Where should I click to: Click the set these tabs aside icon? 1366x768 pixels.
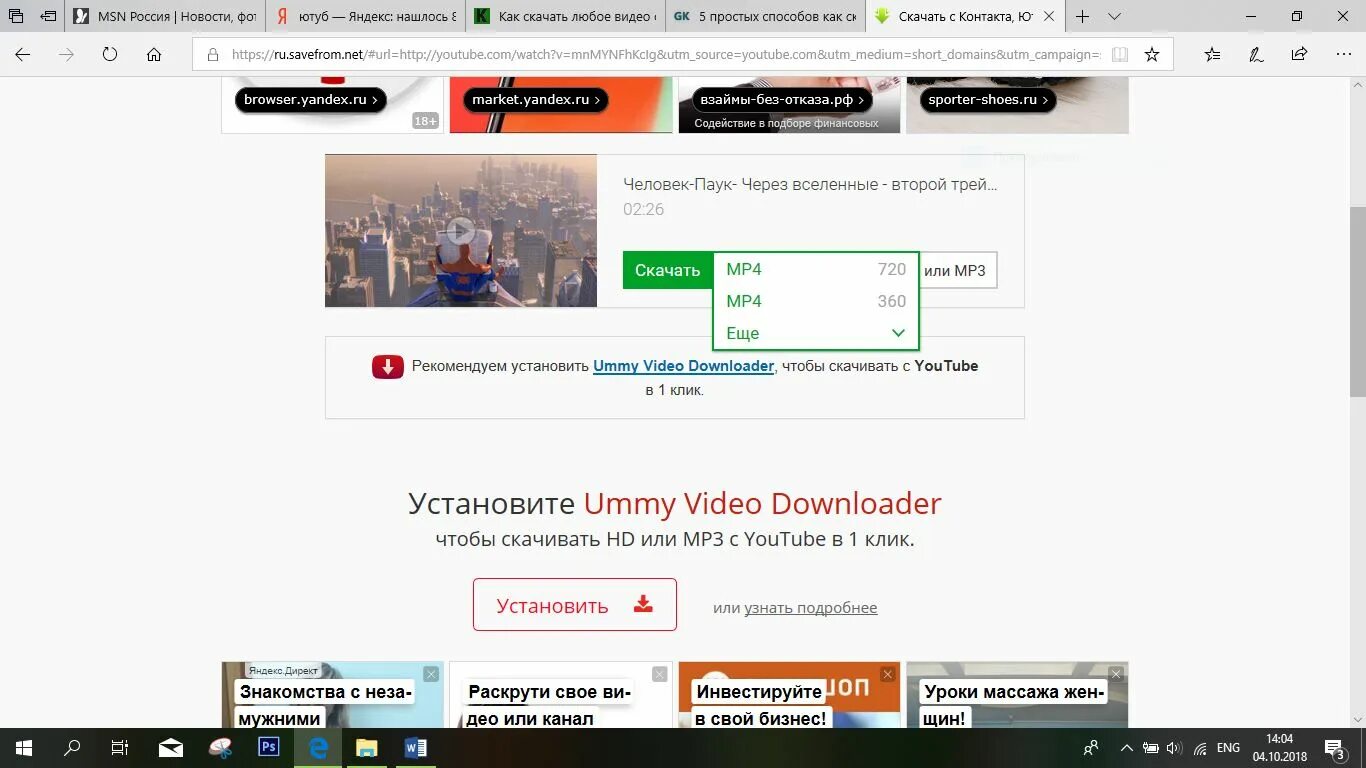tap(48, 16)
